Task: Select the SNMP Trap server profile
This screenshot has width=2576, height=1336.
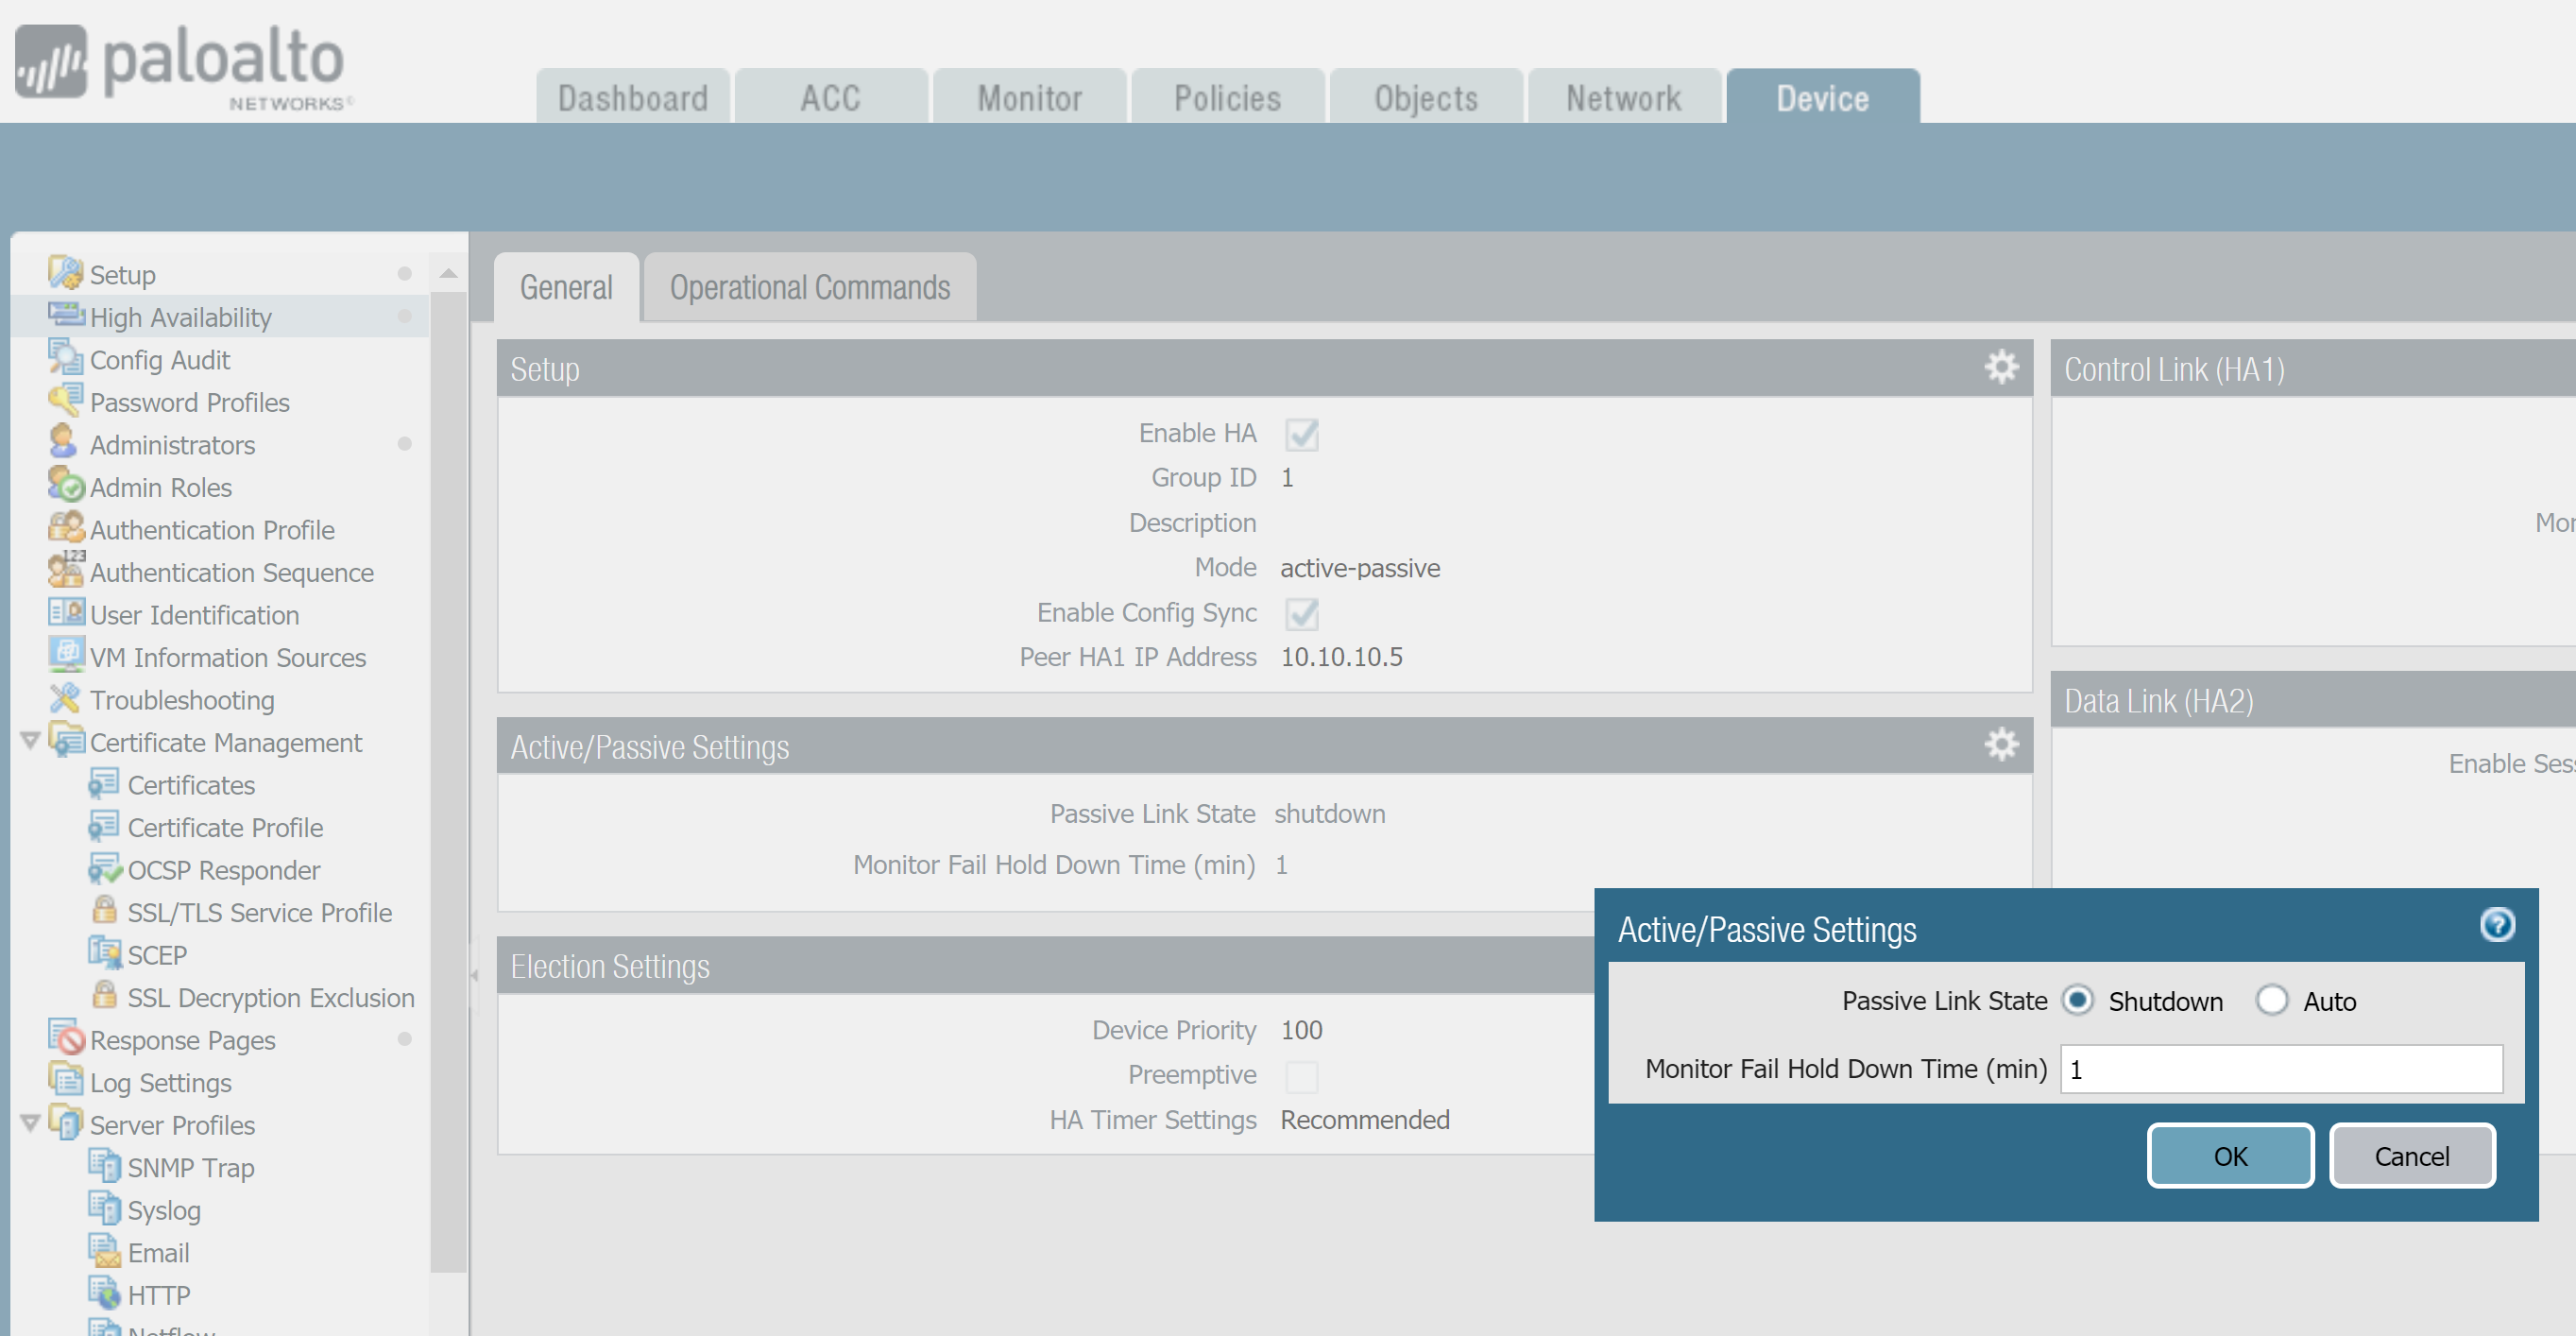Action: pos(189,1167)
